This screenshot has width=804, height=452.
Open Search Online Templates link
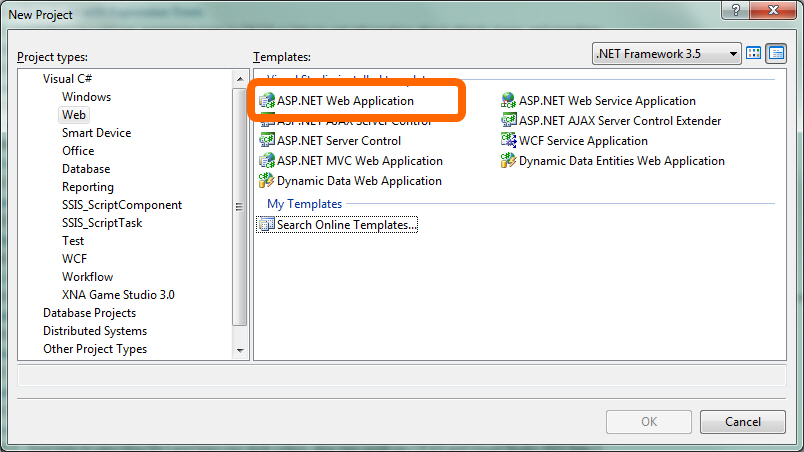[x=347, y=224]
